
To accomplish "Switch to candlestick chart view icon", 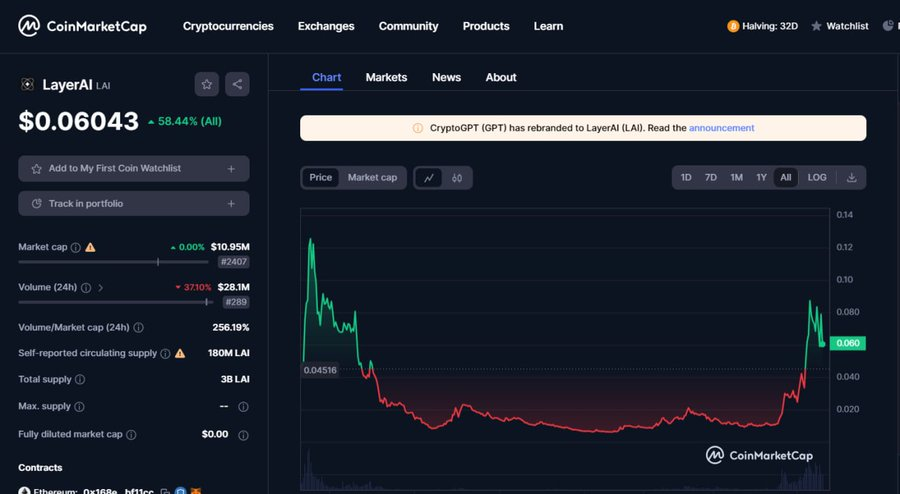I will (457, 178).
